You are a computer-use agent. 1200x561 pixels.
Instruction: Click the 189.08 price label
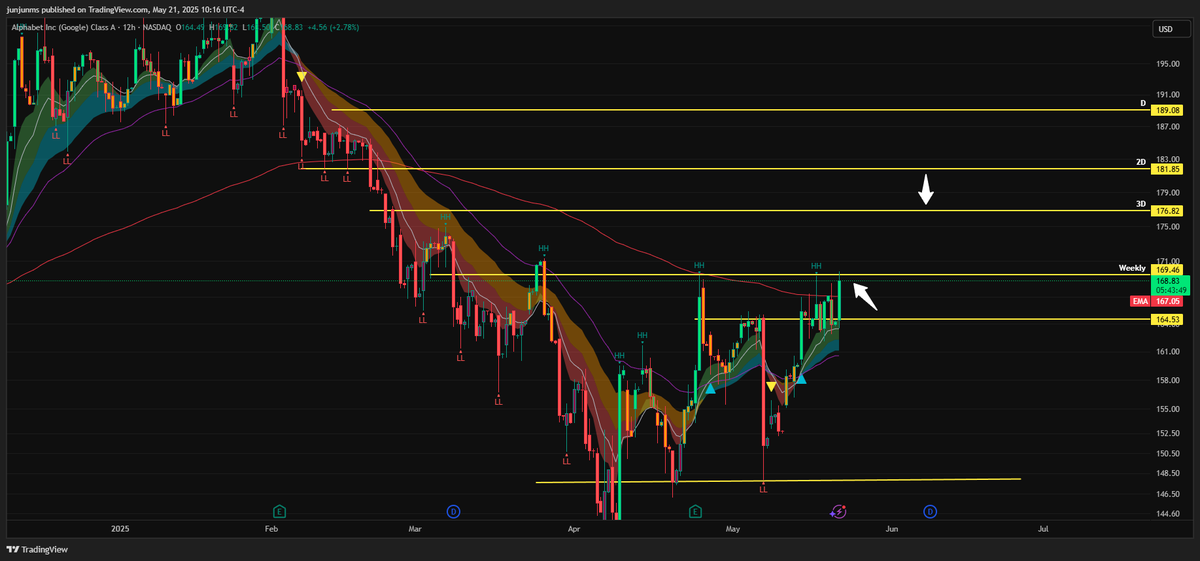coord(1169,110)
